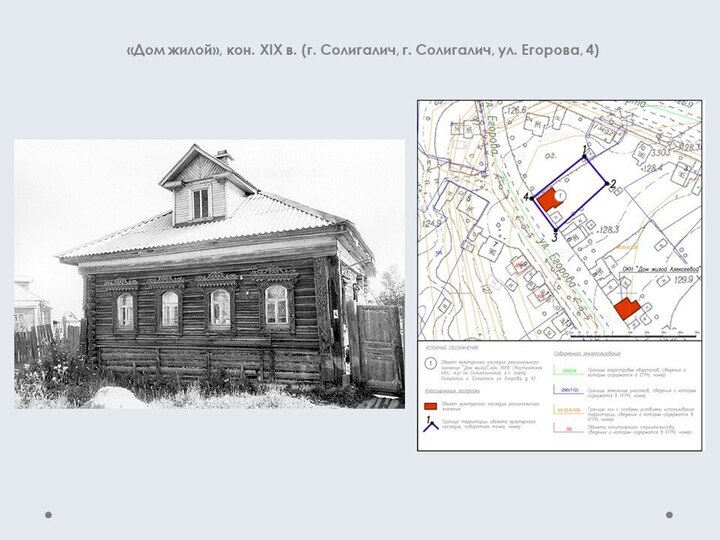720x540 pixels.
Task: Click the circled number 1 symbol in the legend
Action: pos(430,364)
